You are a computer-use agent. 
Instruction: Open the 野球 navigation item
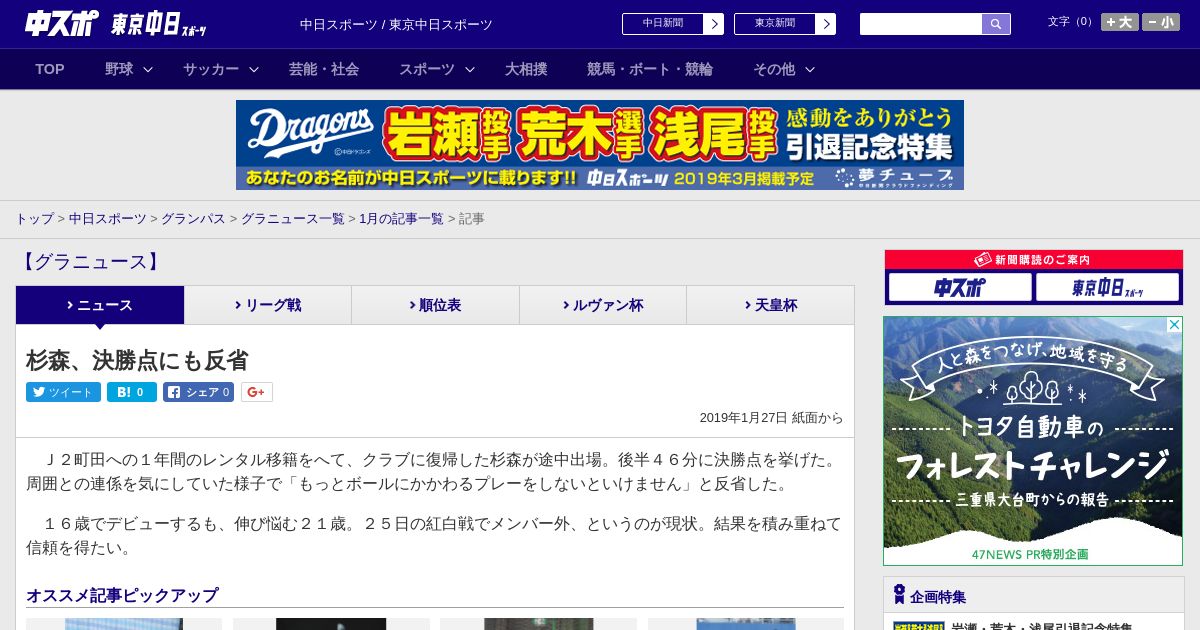coord(119,69)
